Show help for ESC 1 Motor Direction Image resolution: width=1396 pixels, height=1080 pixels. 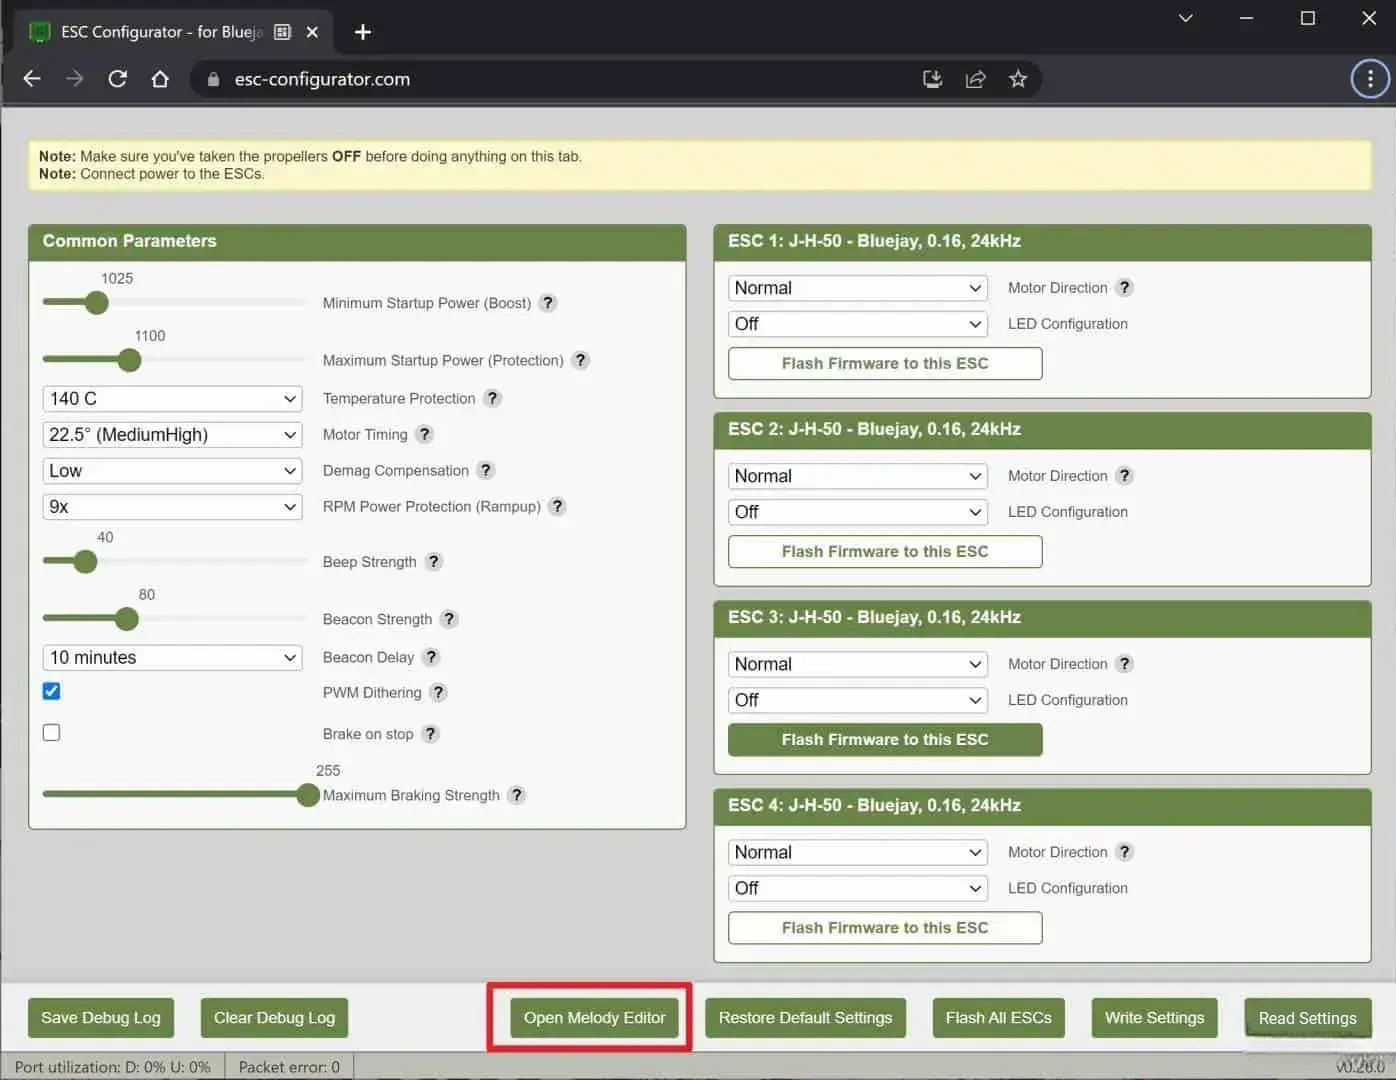(x=1125, y=288)
